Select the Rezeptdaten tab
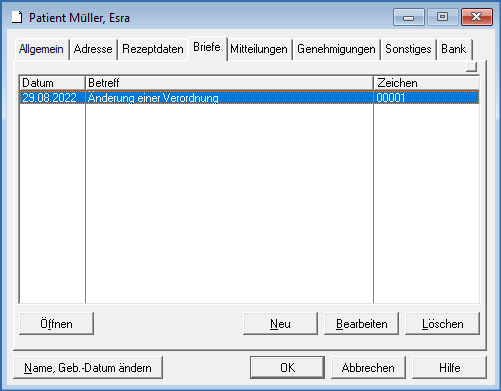The image size is (501, 391). point(153,49)
